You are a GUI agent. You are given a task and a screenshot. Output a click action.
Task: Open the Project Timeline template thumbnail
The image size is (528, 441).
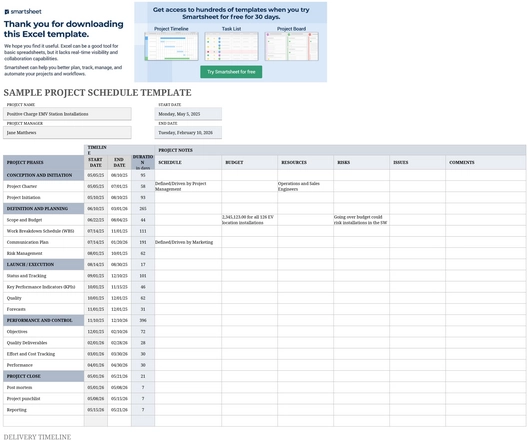tap(171, 46)
